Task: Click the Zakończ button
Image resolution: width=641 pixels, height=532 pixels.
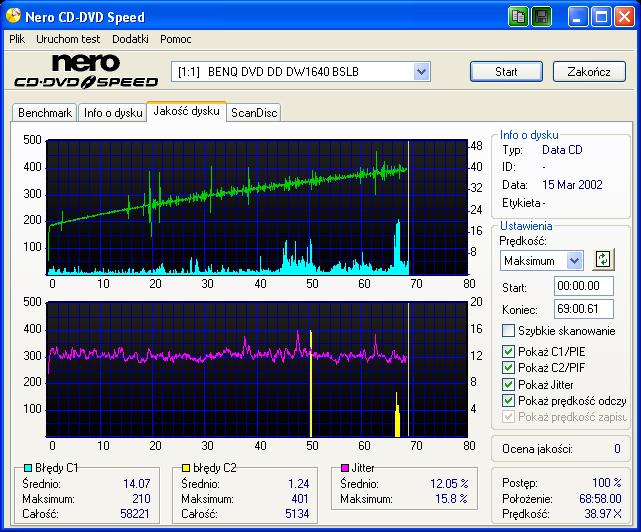Action: click(x=589, y=72)
